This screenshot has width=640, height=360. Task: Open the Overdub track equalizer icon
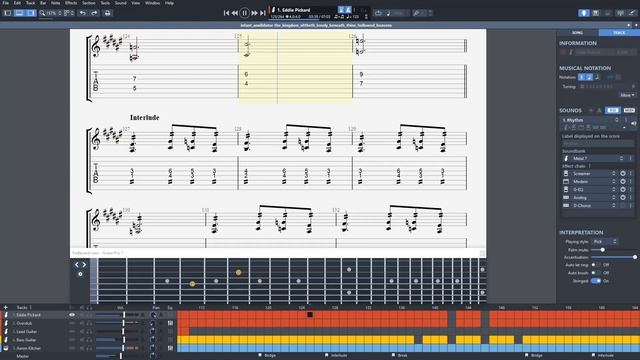click(170, 323)
